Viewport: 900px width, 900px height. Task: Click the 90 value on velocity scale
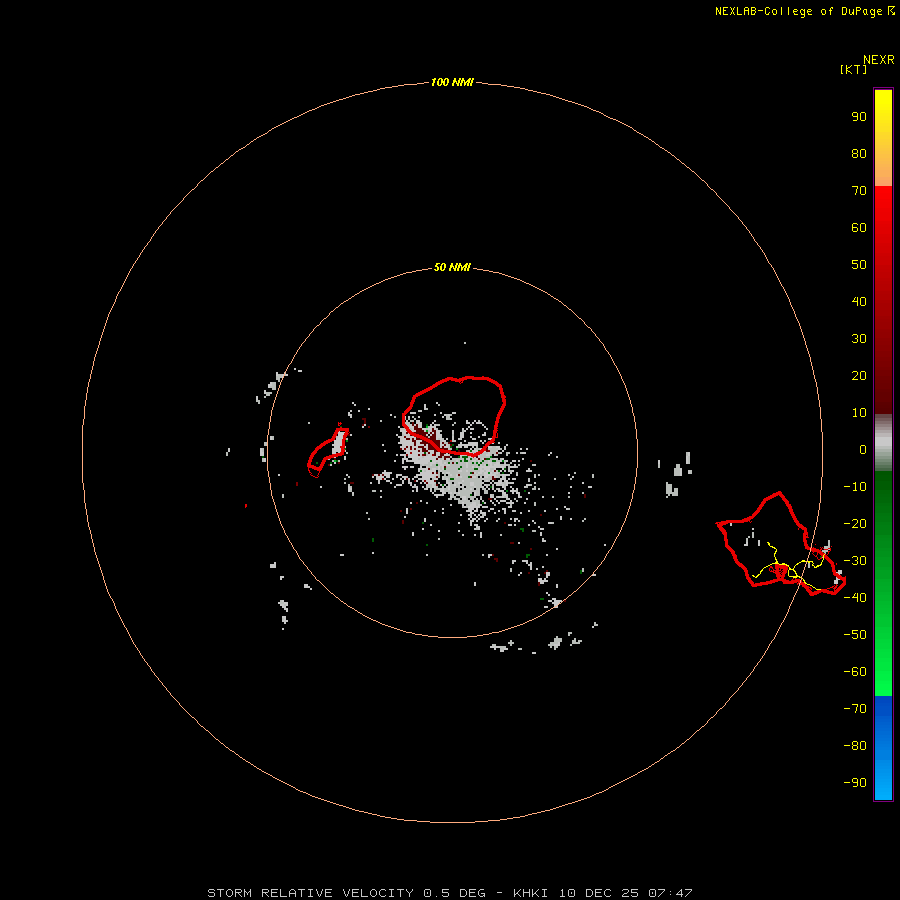pyautogui.click(x=859, y=117)
